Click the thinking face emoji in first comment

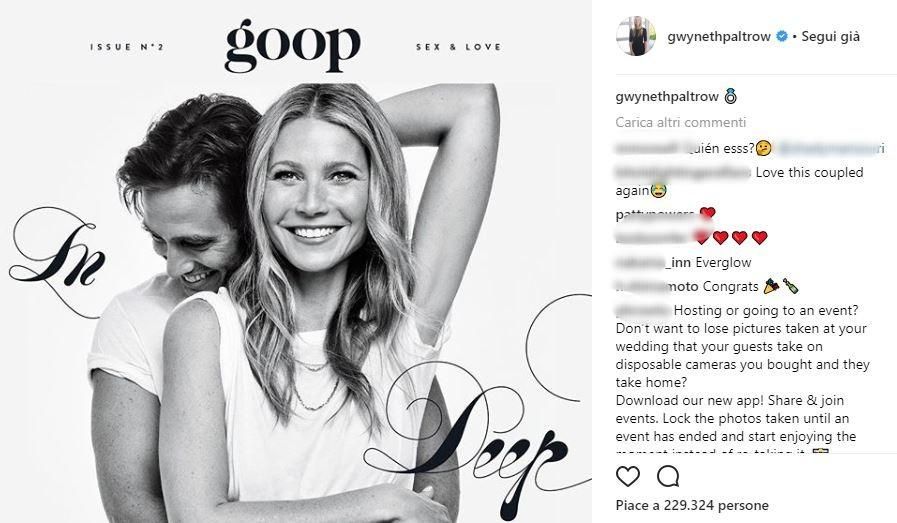pos(764,149)
